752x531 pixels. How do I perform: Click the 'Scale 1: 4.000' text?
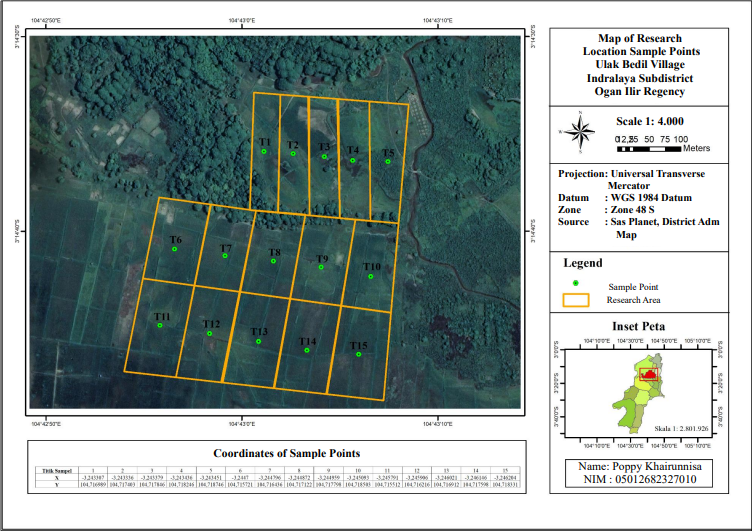(654, 120)
